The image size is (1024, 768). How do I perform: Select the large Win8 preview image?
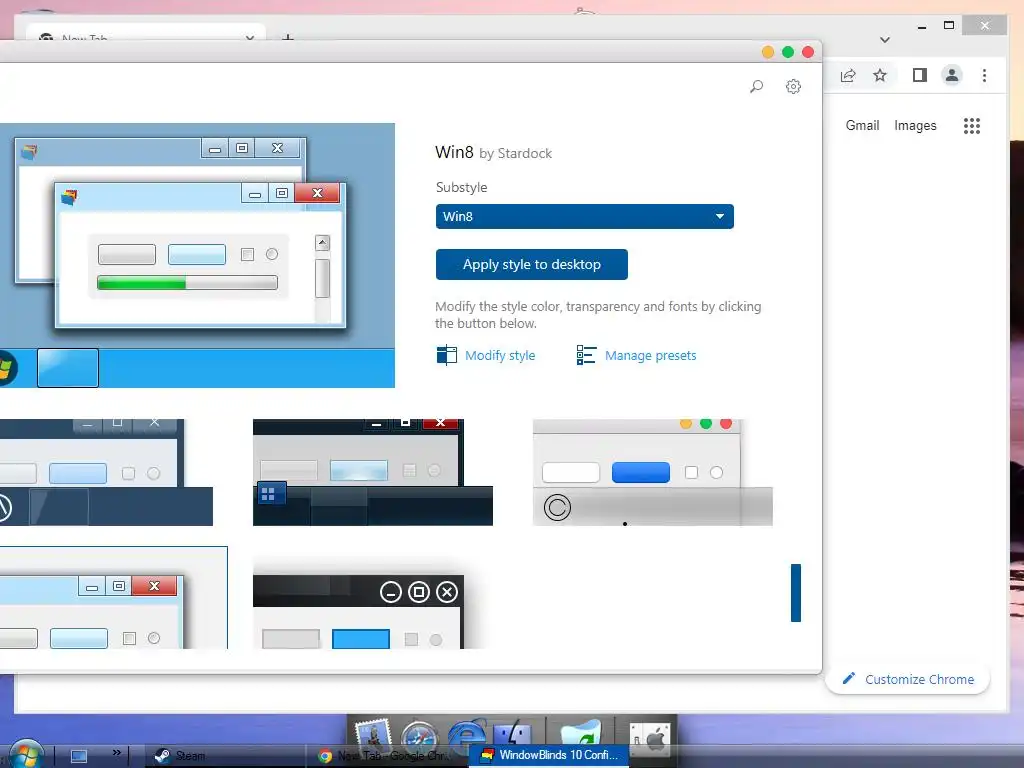(197, 255)
